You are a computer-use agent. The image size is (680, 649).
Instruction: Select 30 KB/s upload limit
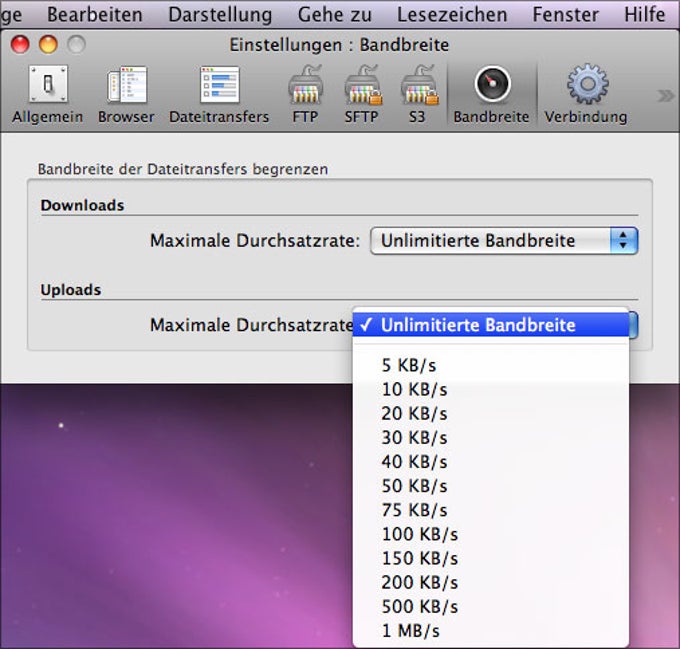pos(491,437)
